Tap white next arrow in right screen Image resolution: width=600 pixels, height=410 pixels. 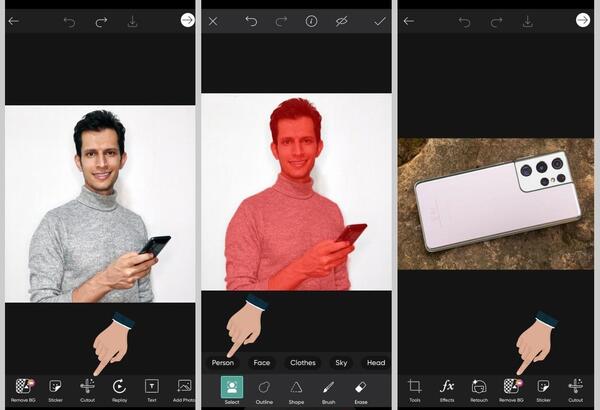point(583,20)
